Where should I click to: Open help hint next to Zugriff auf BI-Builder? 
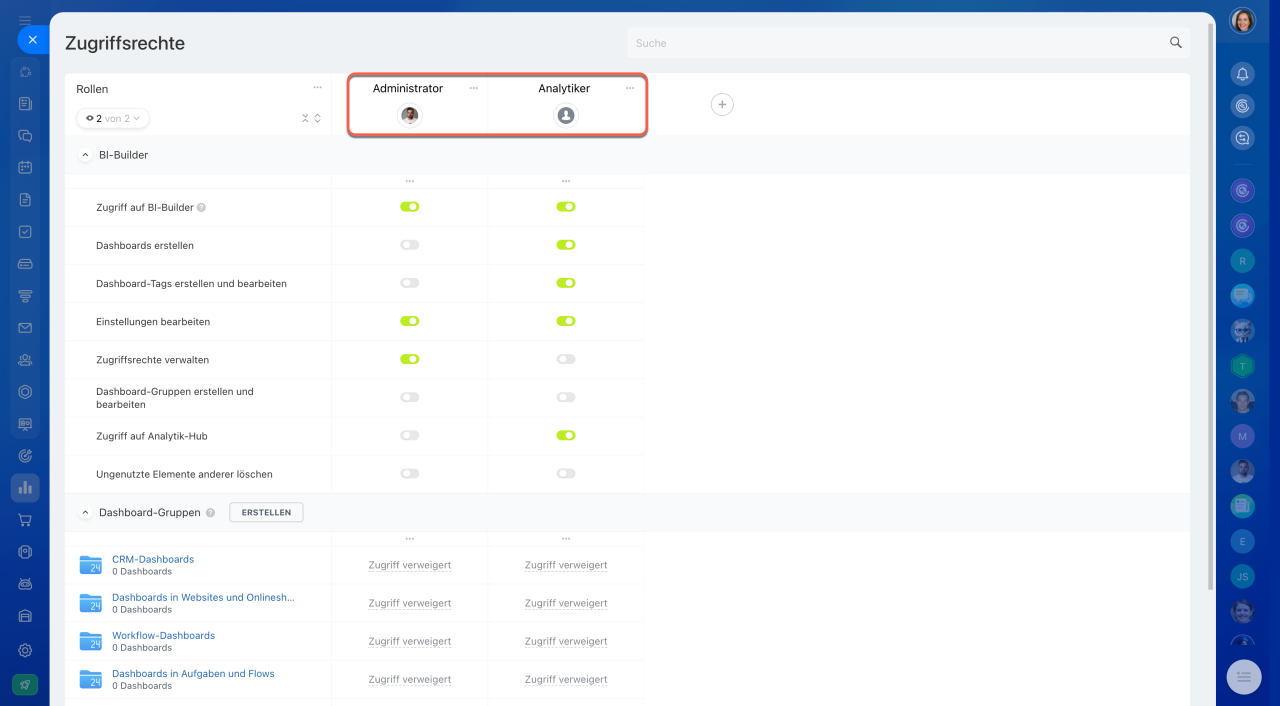(202, 208)
